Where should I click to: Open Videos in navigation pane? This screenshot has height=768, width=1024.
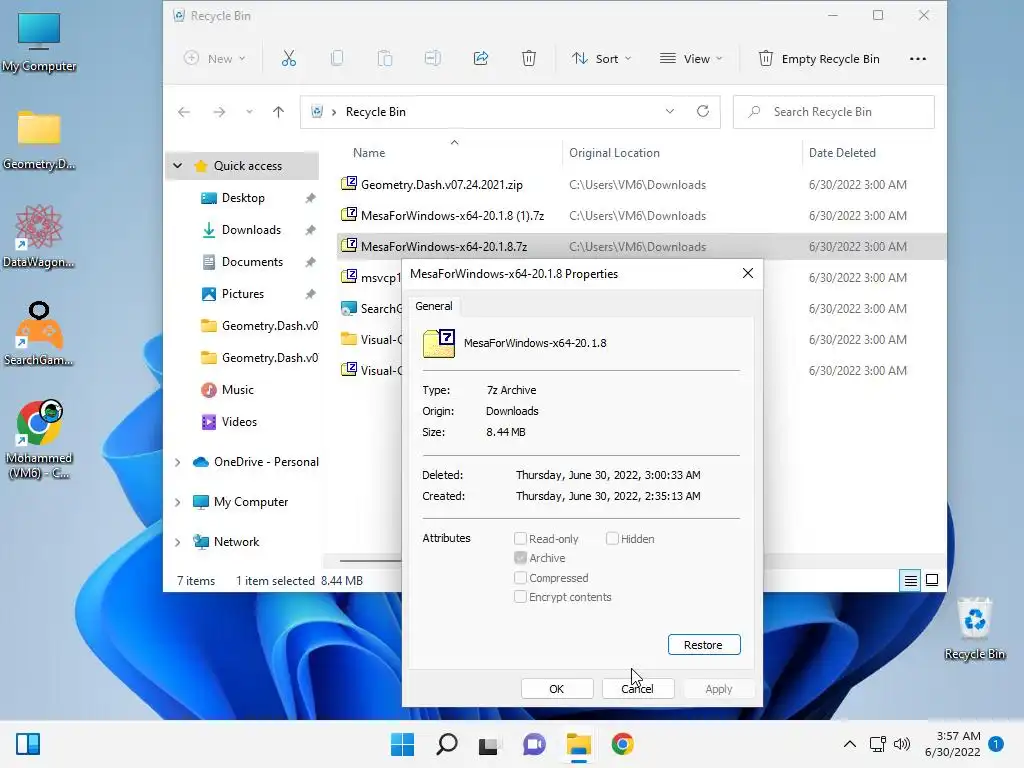[239, 422]
